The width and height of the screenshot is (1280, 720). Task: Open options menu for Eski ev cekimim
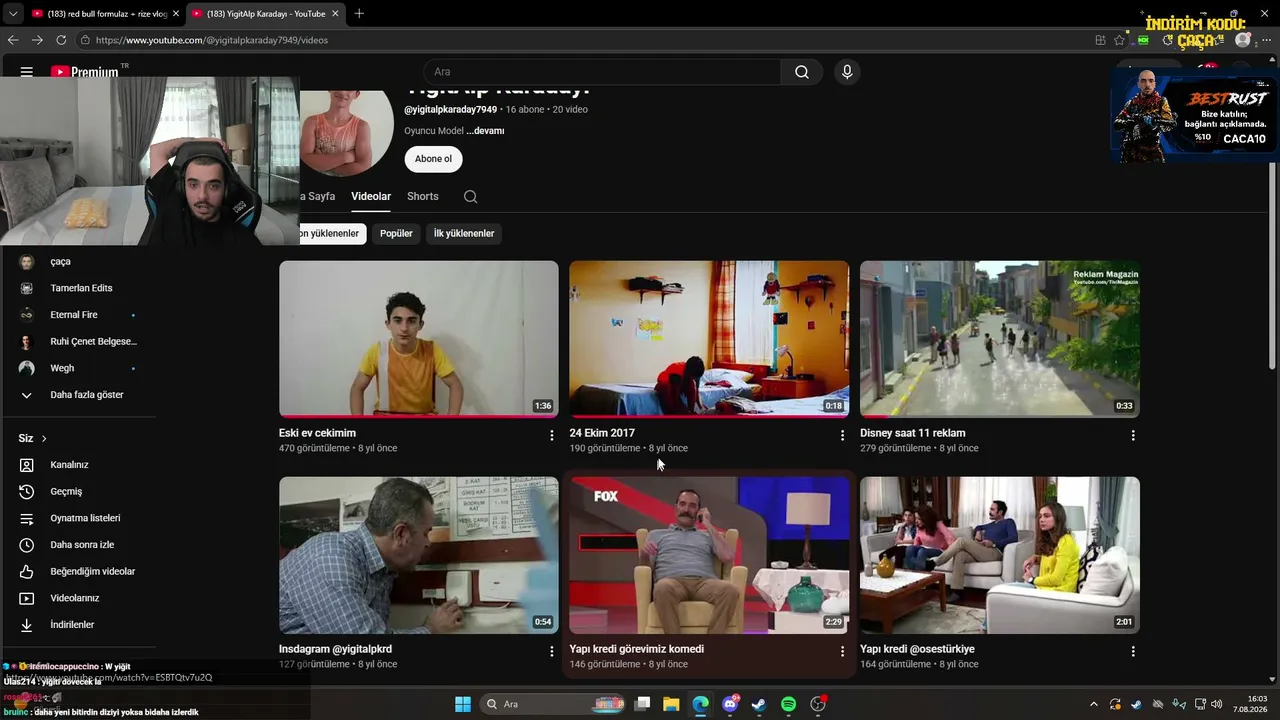[551, 436]
